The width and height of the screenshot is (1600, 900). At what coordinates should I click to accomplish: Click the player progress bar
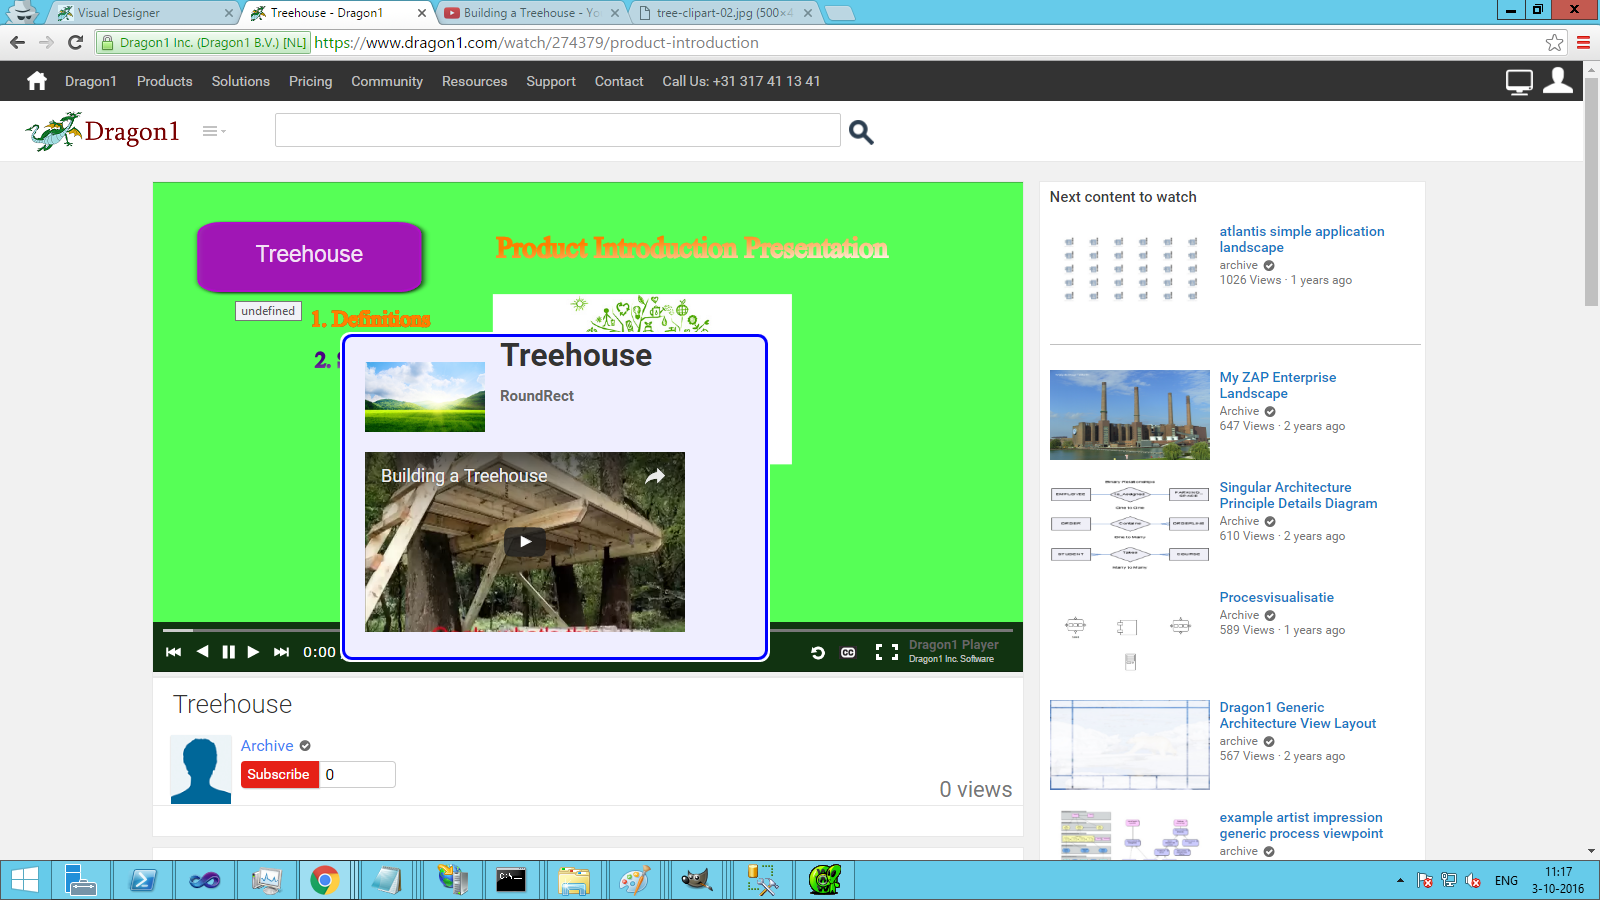(x=588, y=630)
